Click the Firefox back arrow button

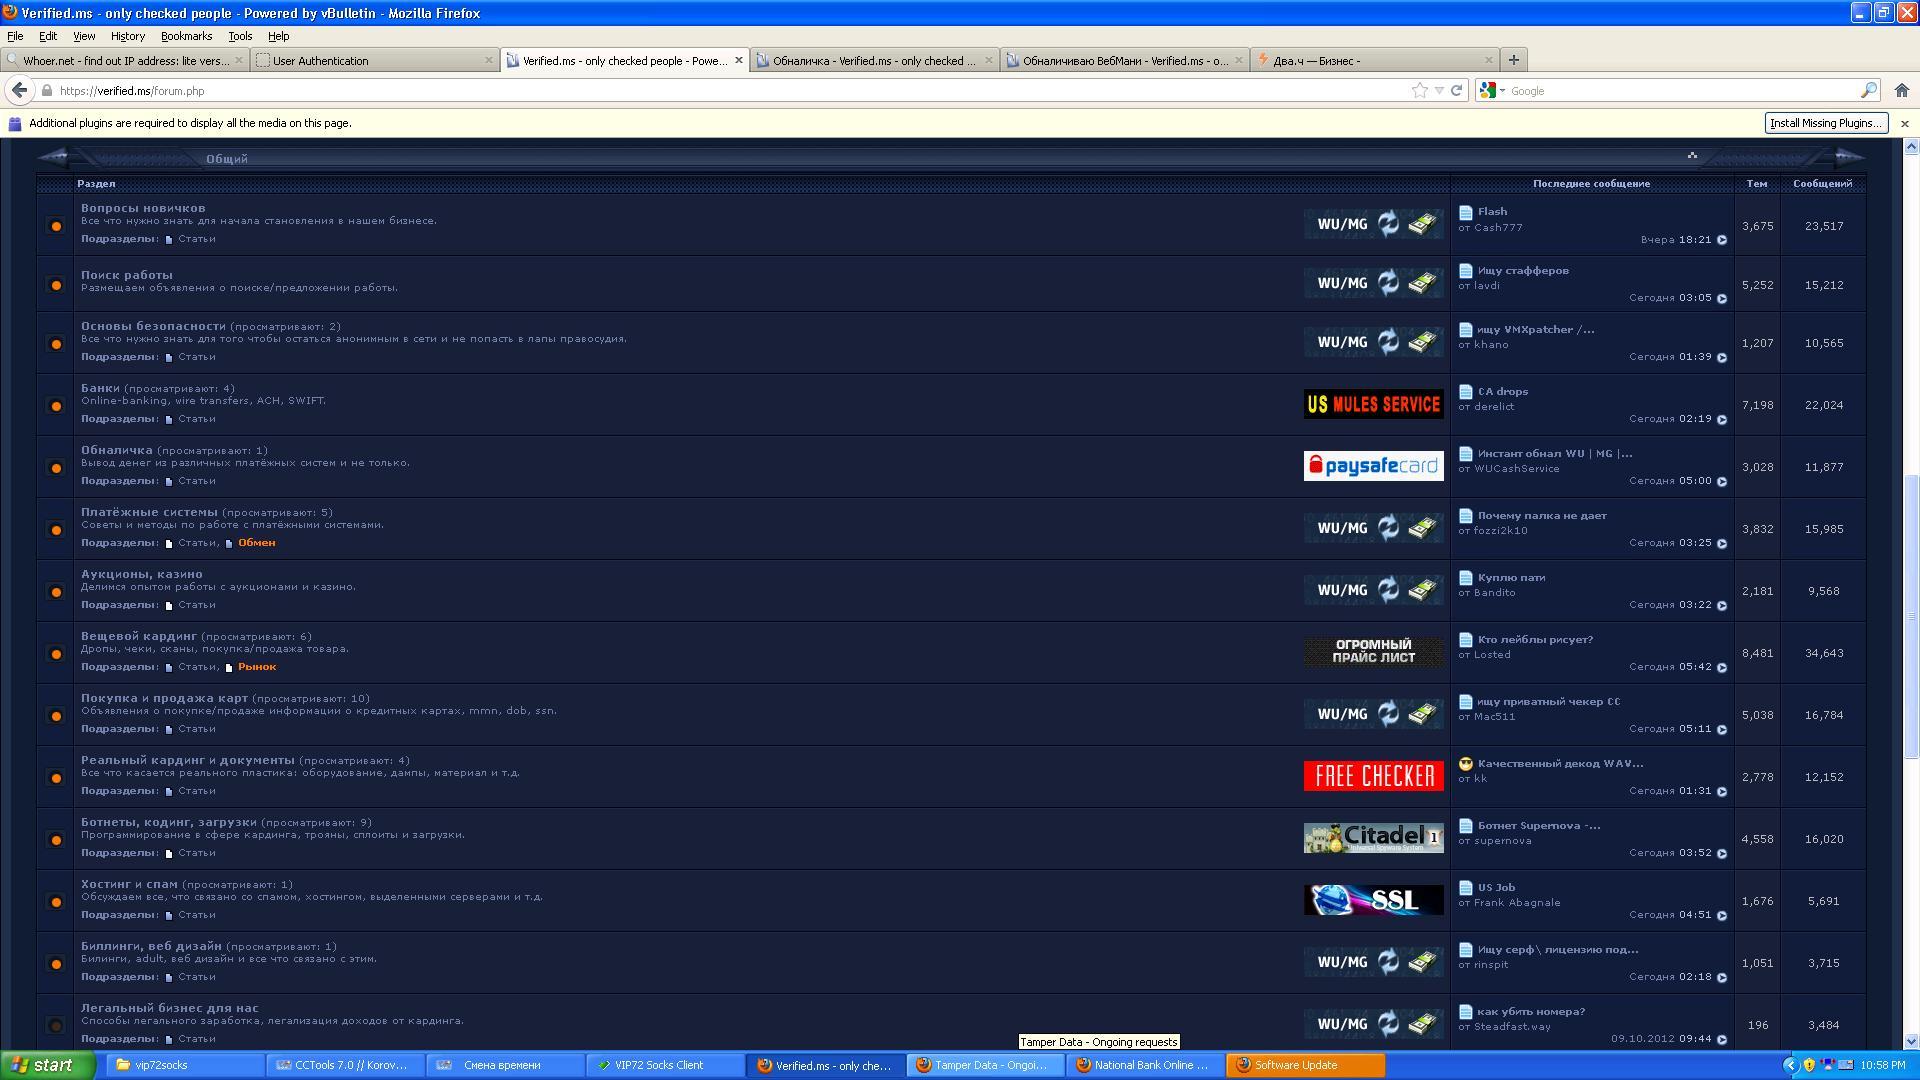pos(19,90)
